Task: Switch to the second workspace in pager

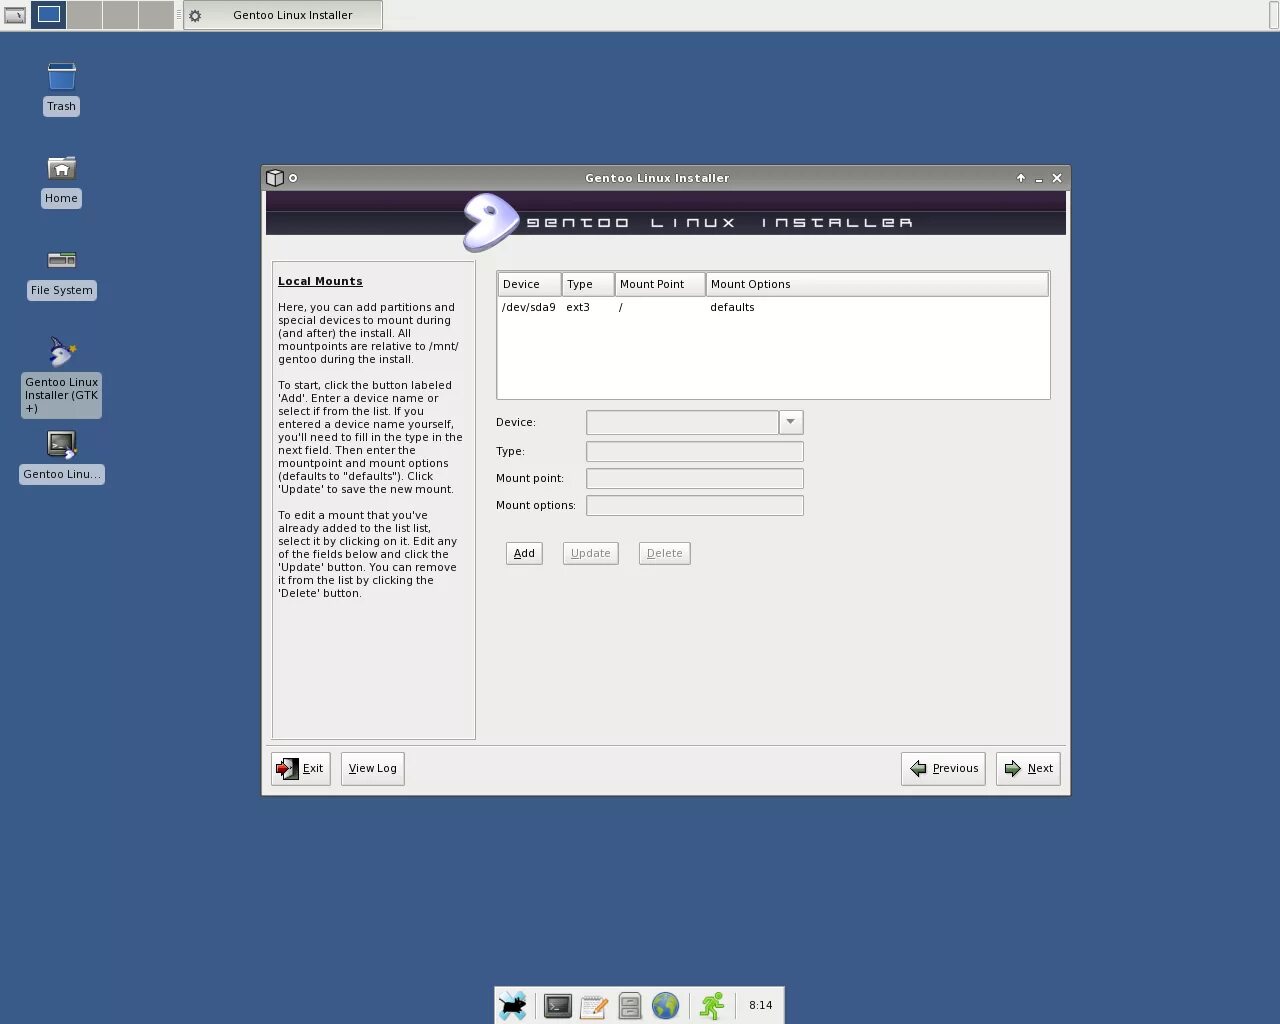Action: click(85, 15)
